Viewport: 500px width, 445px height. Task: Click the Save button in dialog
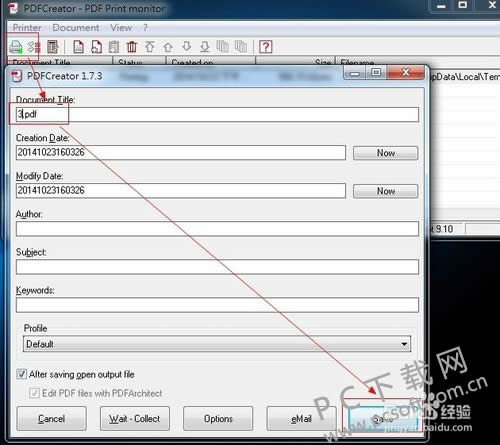click(383, 419)
